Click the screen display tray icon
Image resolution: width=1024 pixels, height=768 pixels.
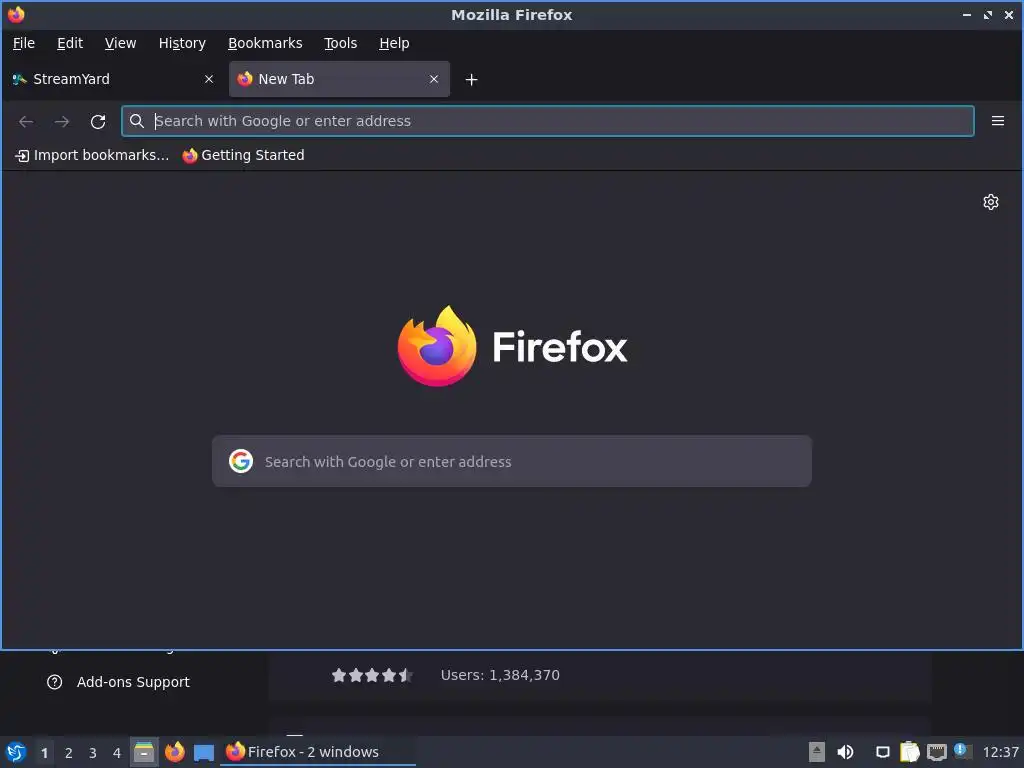tap(882, 752)
